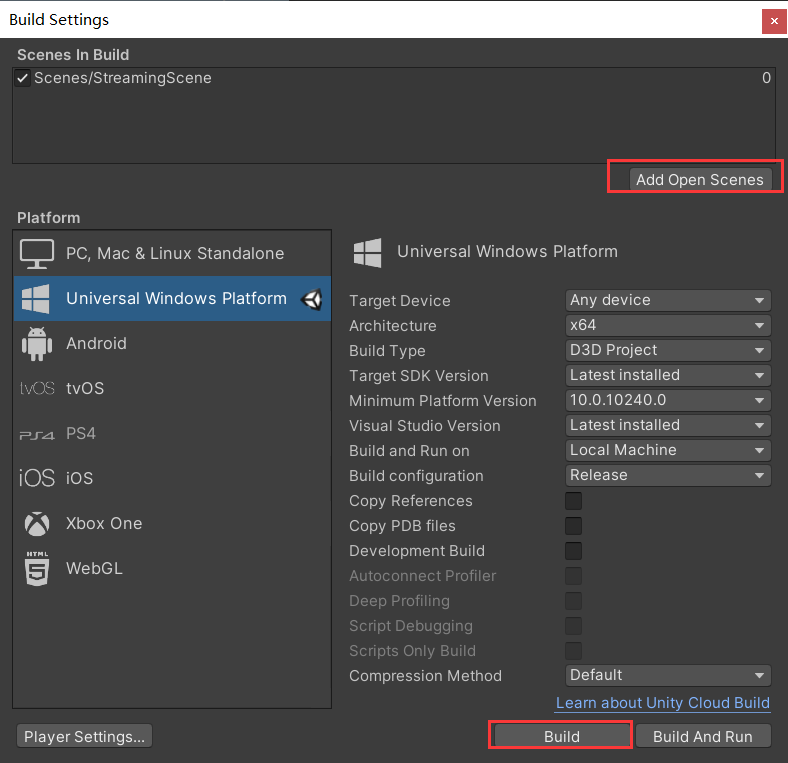Choose the PS4 platform icon
788x763 pixels.
click(37, 434)
